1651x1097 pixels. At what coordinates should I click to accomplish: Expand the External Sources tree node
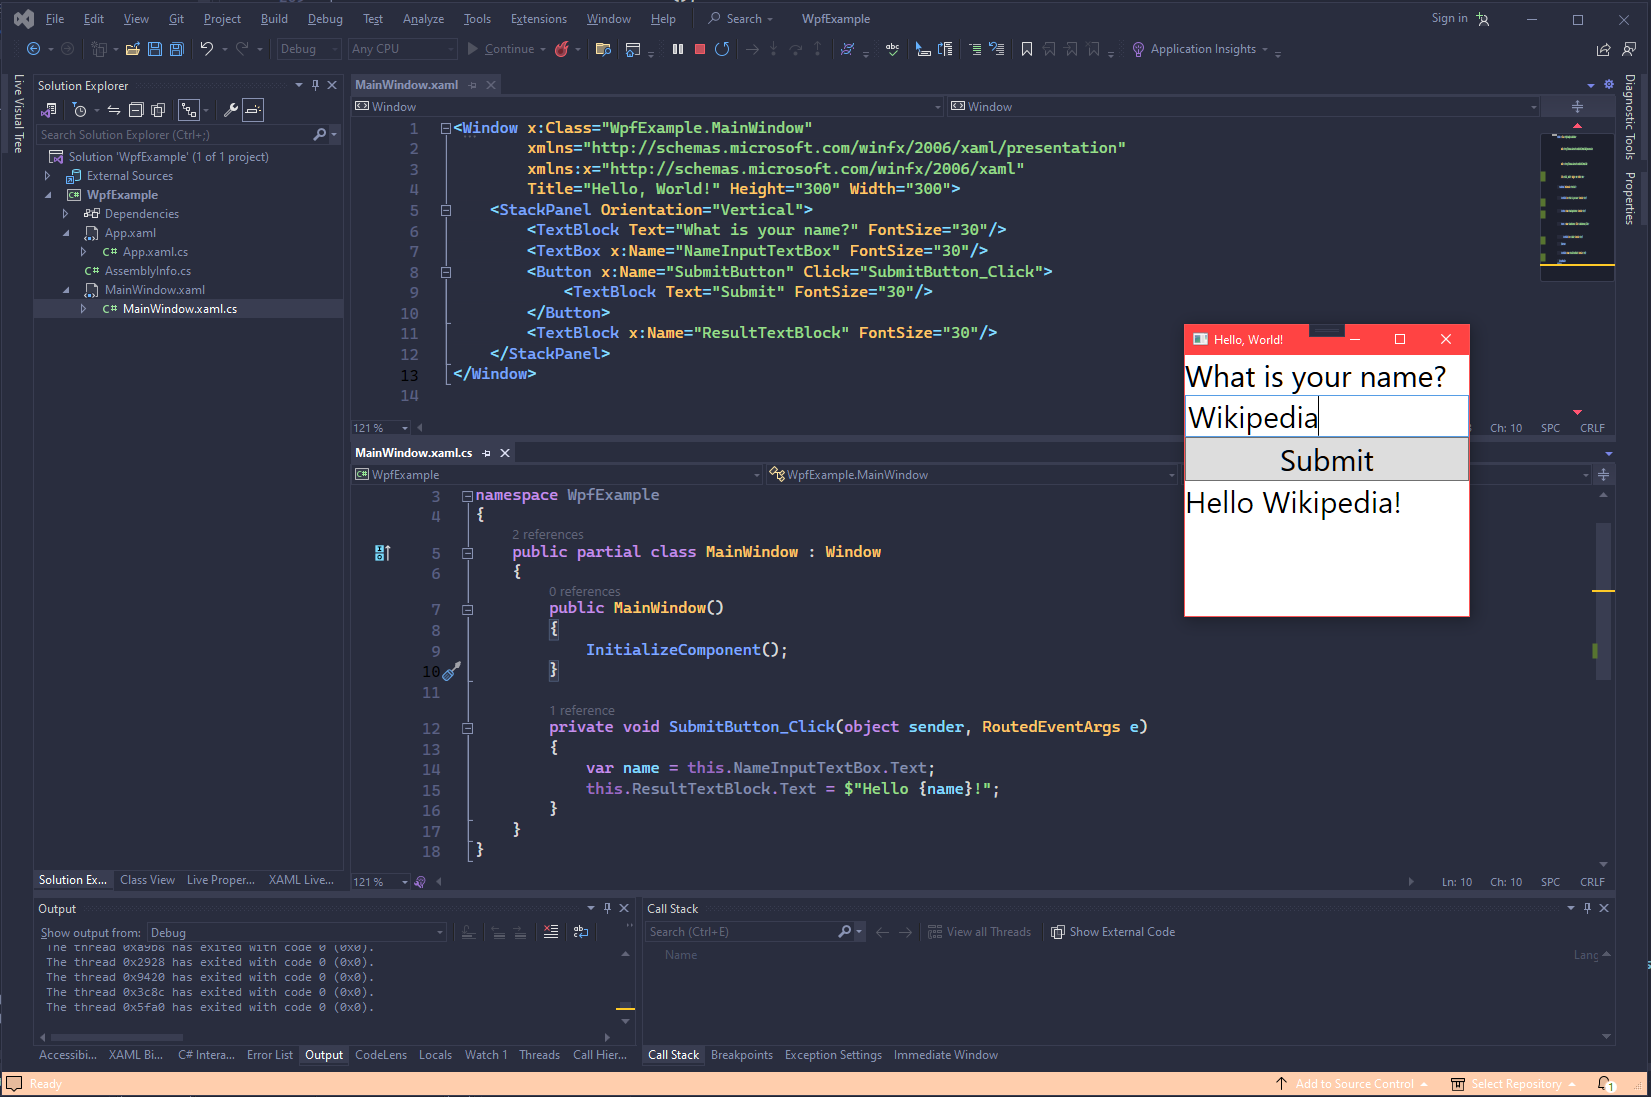(x=47, y=176)
